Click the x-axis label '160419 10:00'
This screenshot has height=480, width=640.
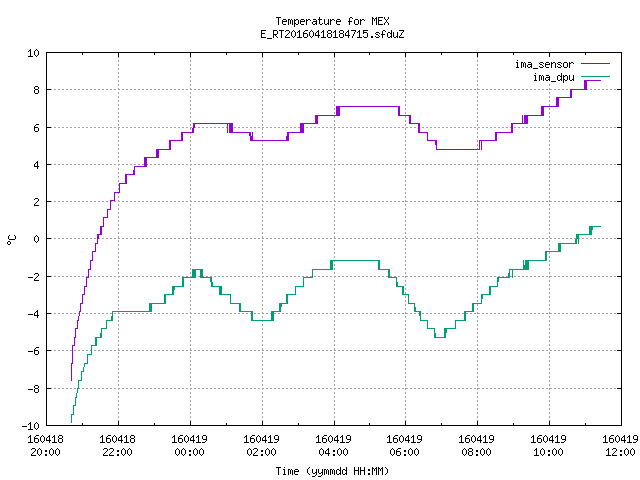[548, 445]
